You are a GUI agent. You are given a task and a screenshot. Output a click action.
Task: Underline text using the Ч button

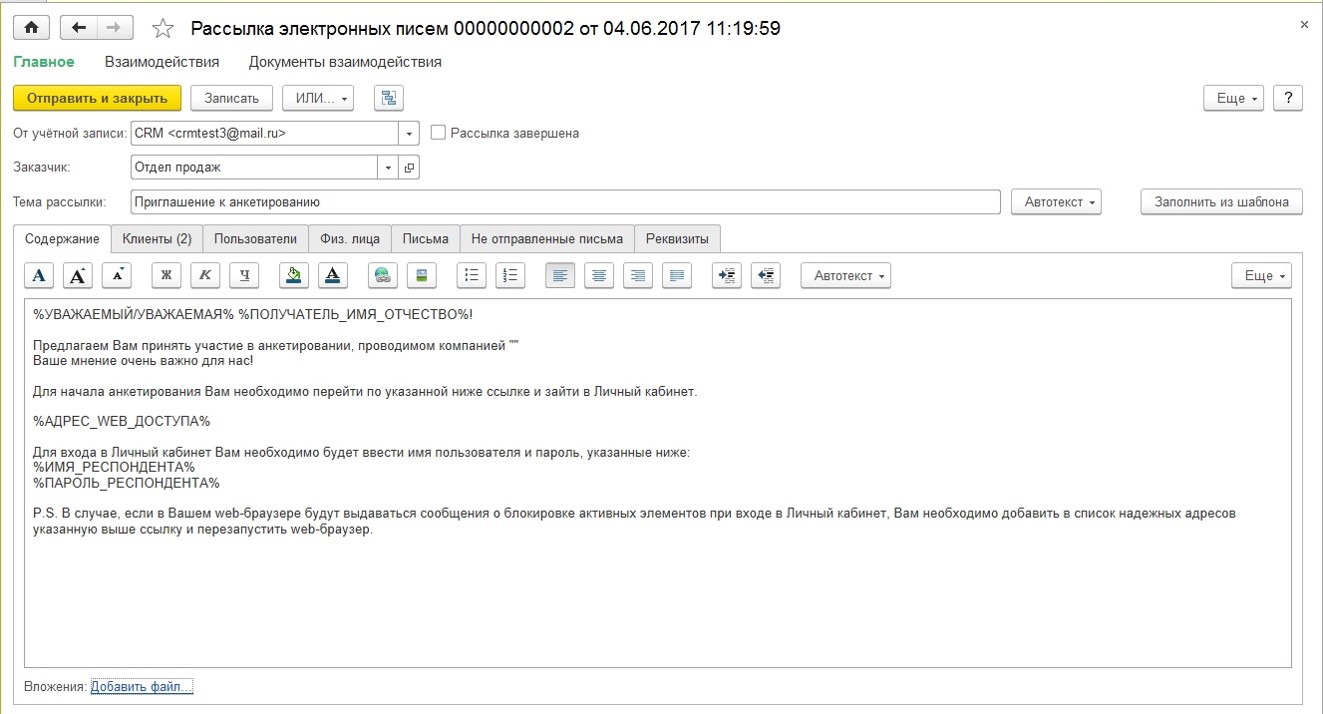click(x=244, y=275)
